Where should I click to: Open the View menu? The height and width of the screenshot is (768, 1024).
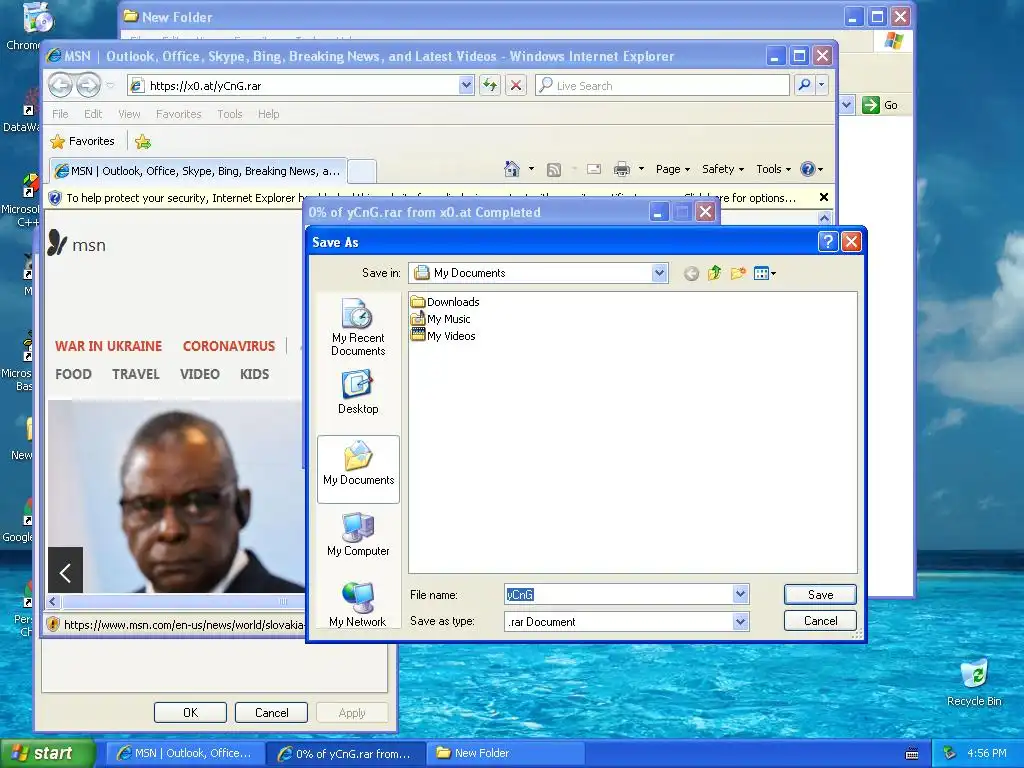[129, 114]
